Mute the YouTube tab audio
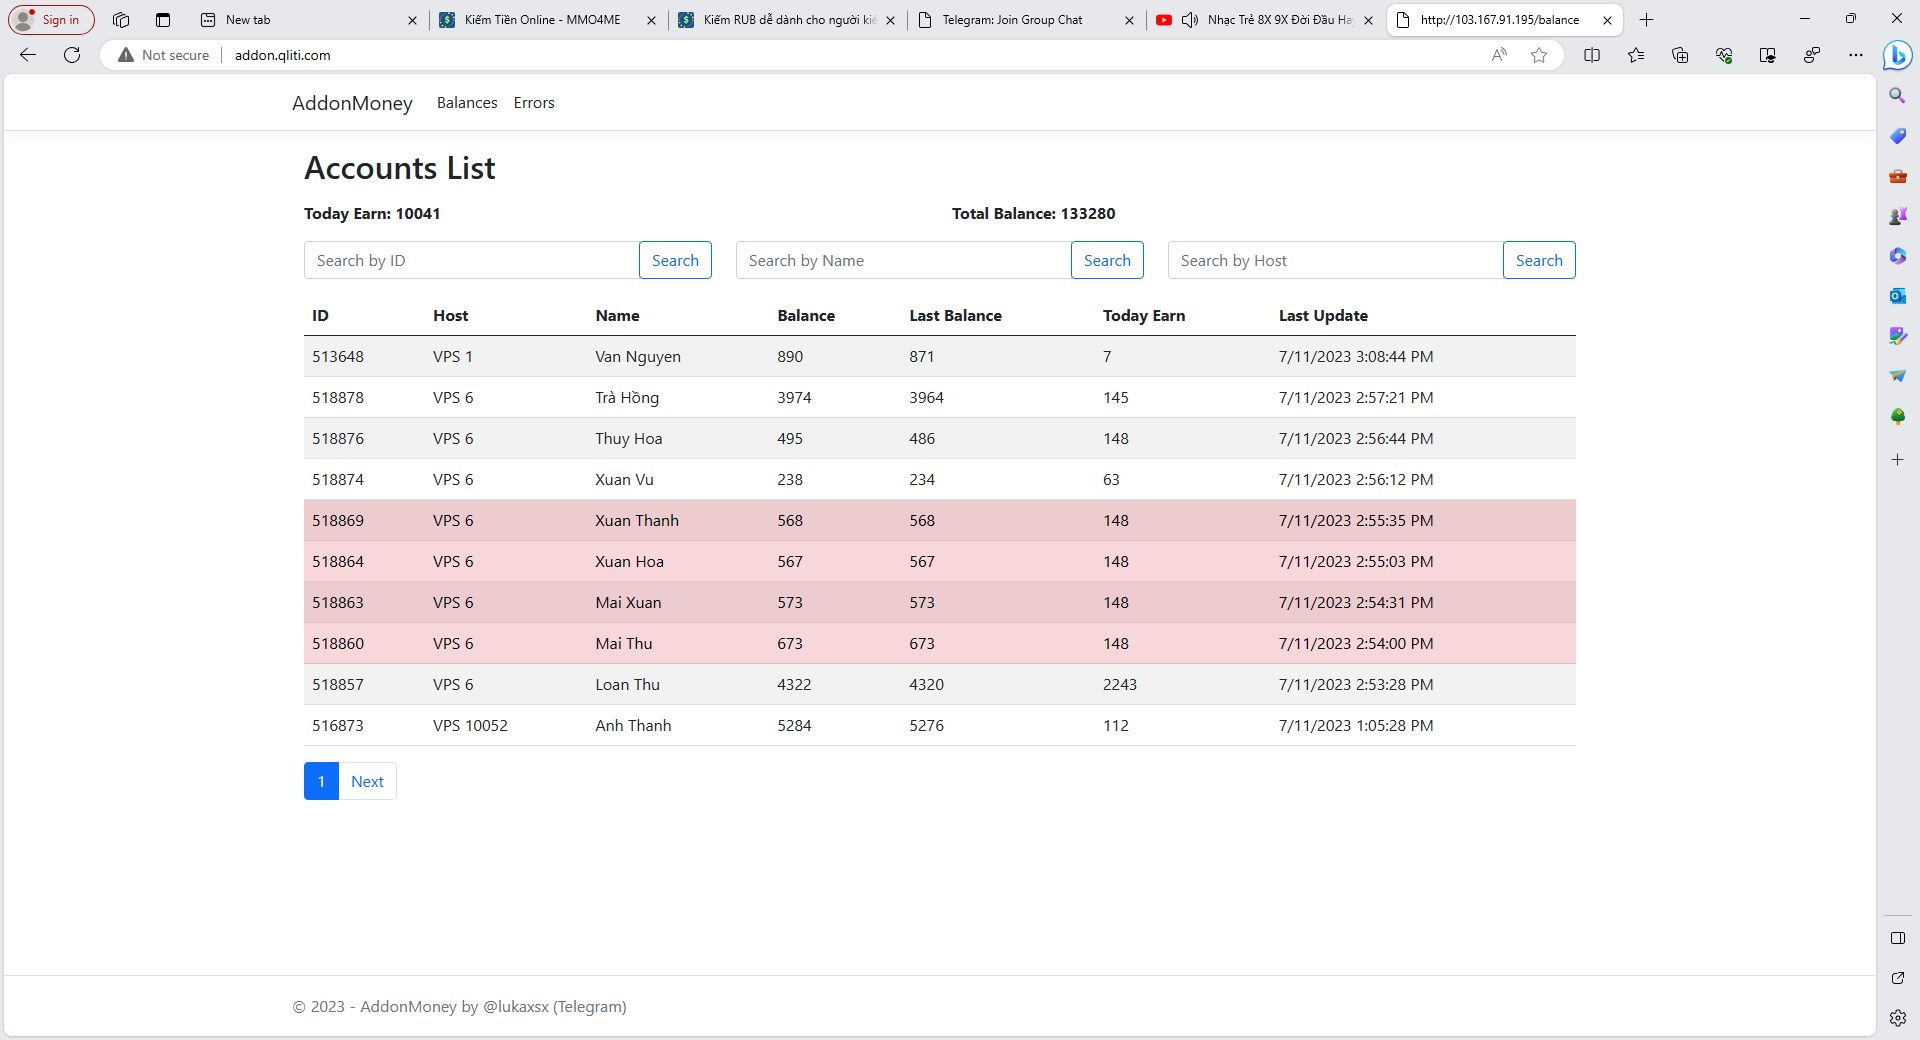1920x1040 pixels. [x=1190, y=20]
